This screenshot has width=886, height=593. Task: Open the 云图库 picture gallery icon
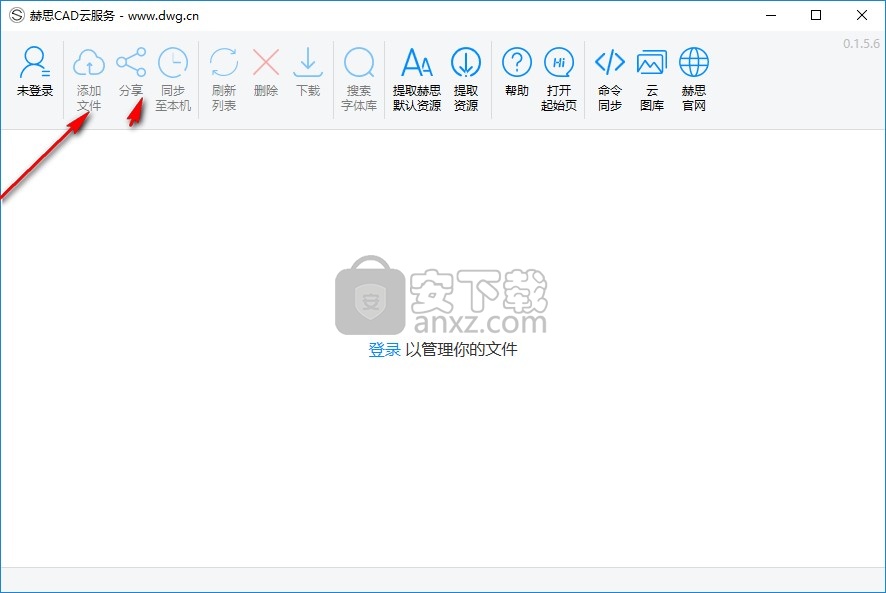(652, 62)
